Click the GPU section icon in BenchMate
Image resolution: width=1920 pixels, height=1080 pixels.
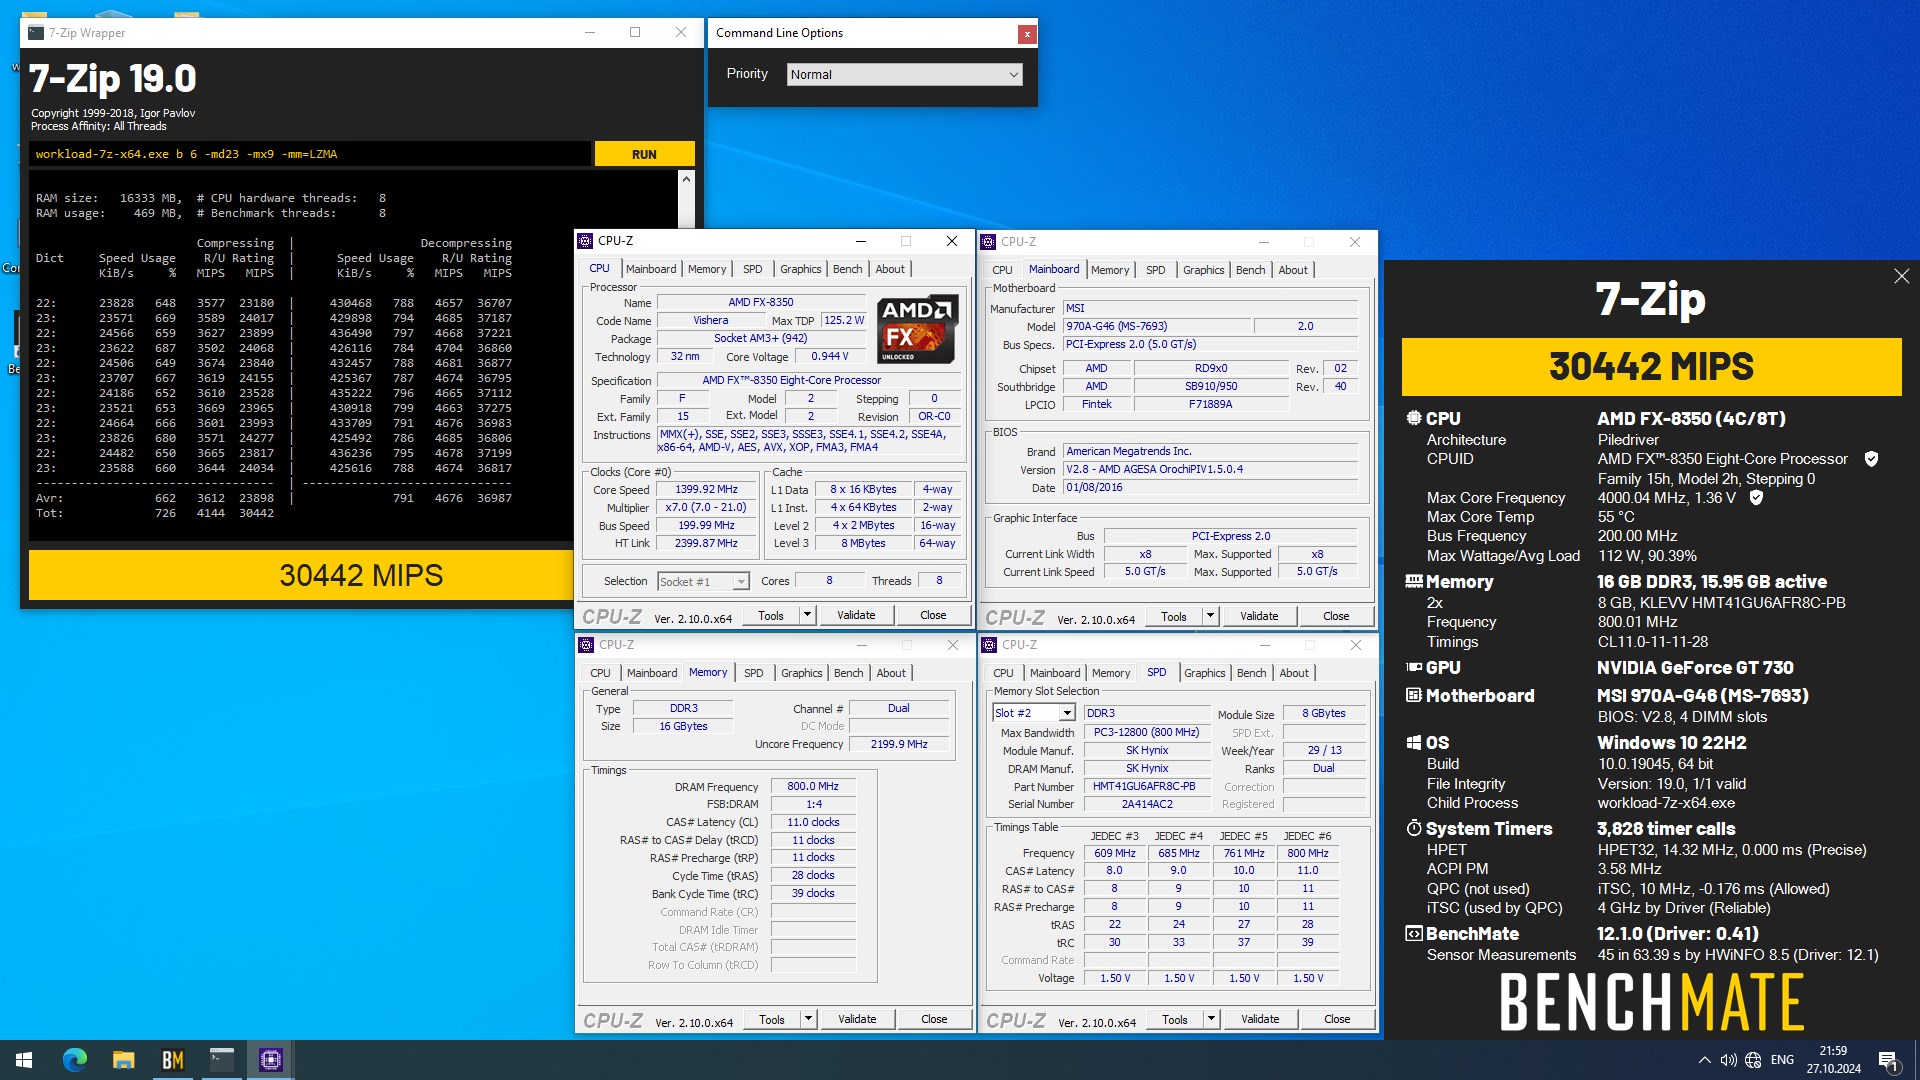(1414, 667)
